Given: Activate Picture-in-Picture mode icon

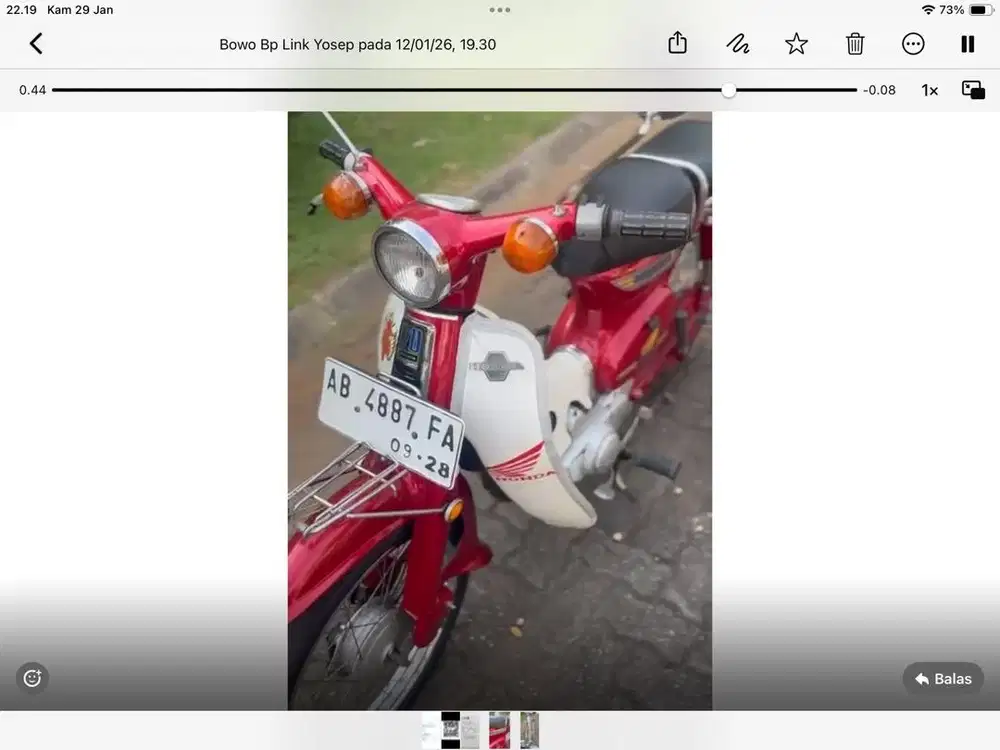Looking at the screenshot, I should pyautogui.click(x=974, y=89).
